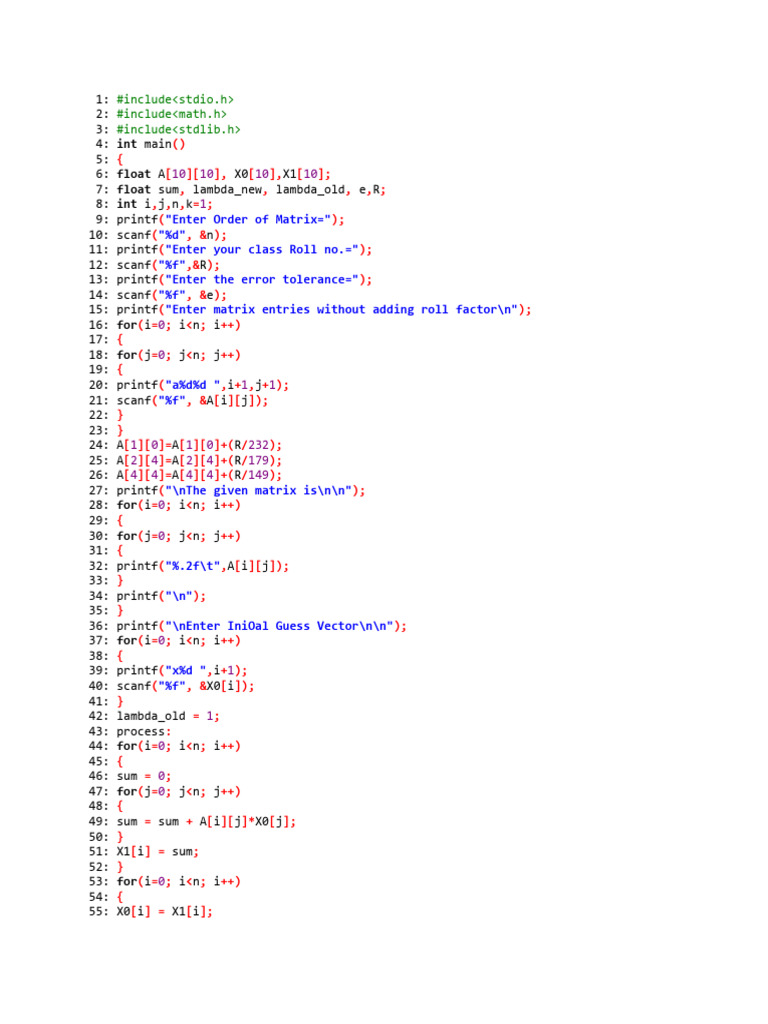
Task: Click the A[4][4]=A[4][4]+(R/149) line
Action: [x=199, y=475]
